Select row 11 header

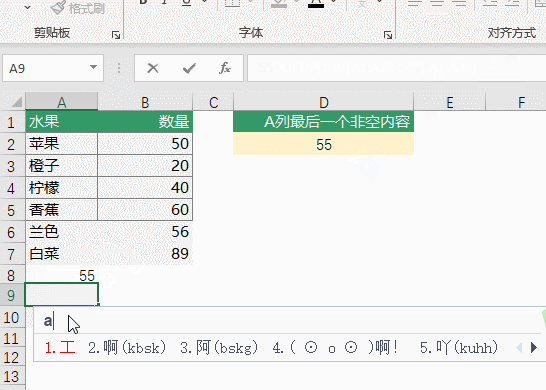[x=12, y=338]
